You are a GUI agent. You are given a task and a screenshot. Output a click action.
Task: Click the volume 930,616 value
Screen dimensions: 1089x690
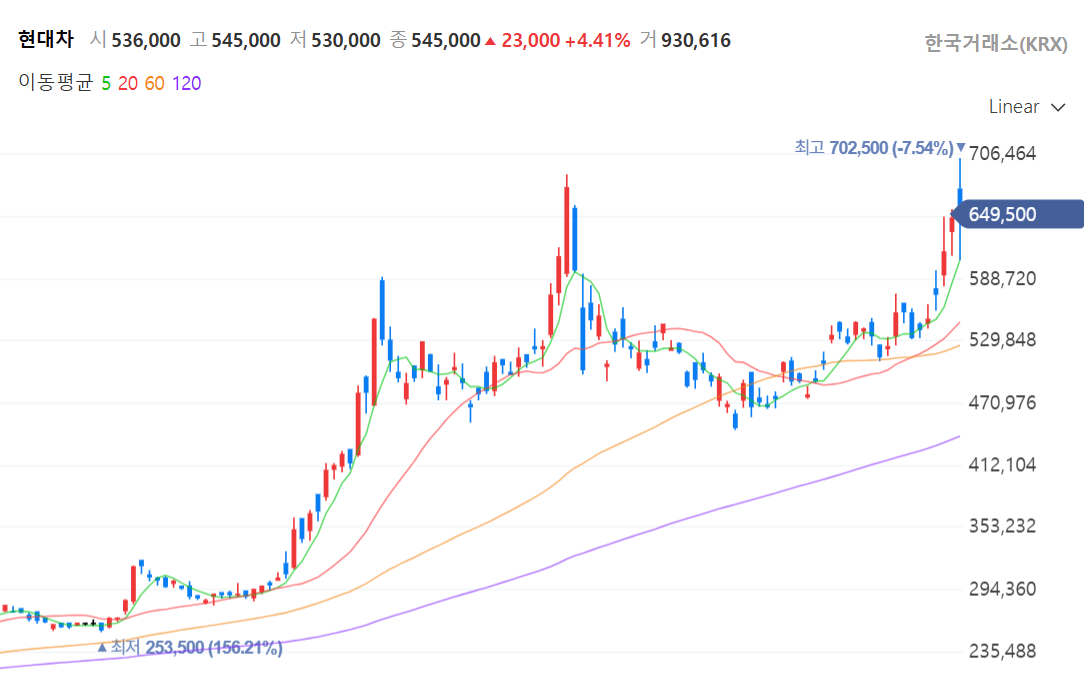point(696,40)
